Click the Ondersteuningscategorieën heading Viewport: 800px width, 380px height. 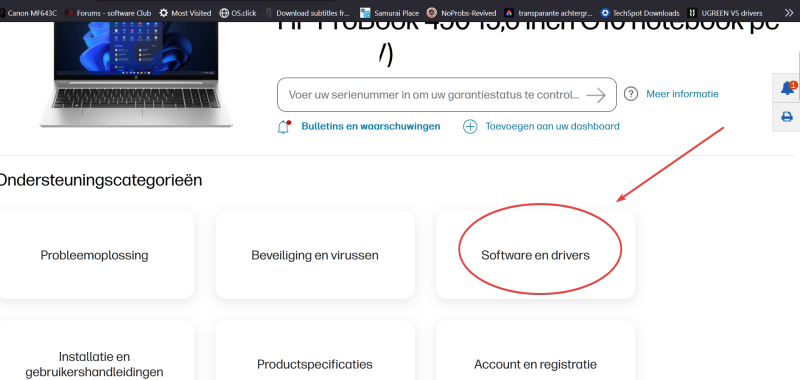pyautogui.click(x=100, y=180)
